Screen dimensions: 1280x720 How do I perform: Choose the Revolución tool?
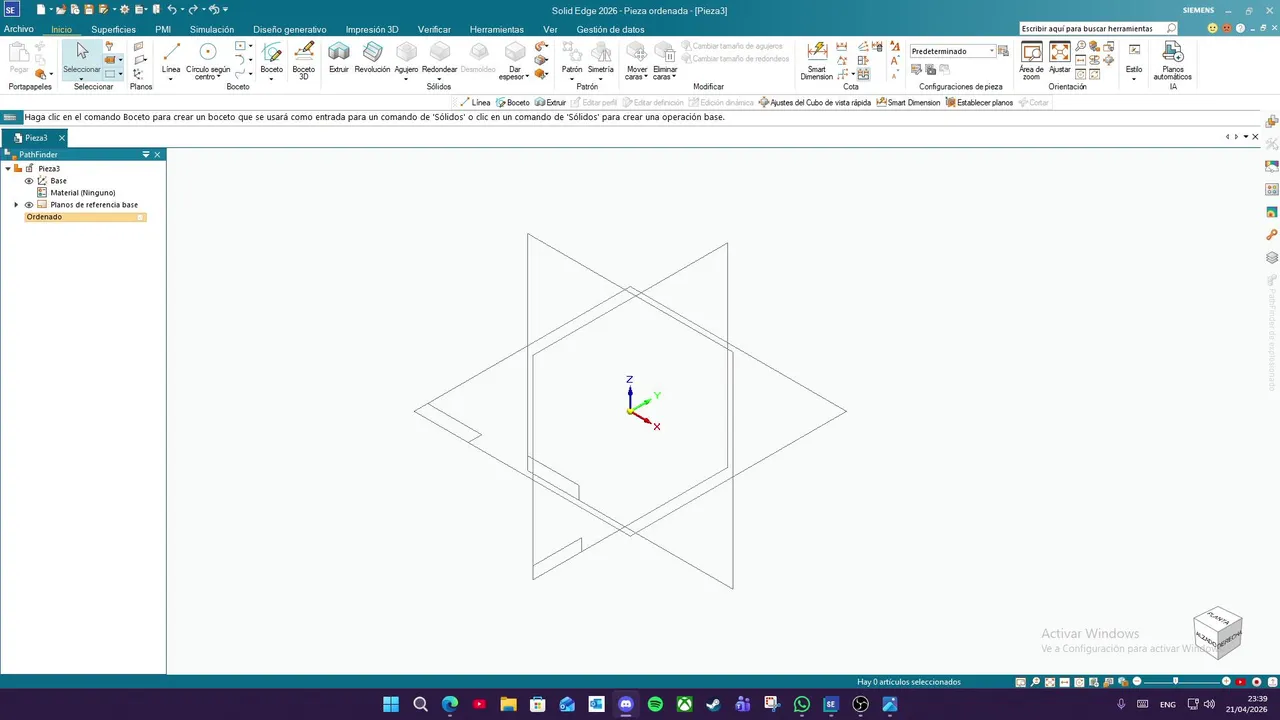tap(372, 58)
